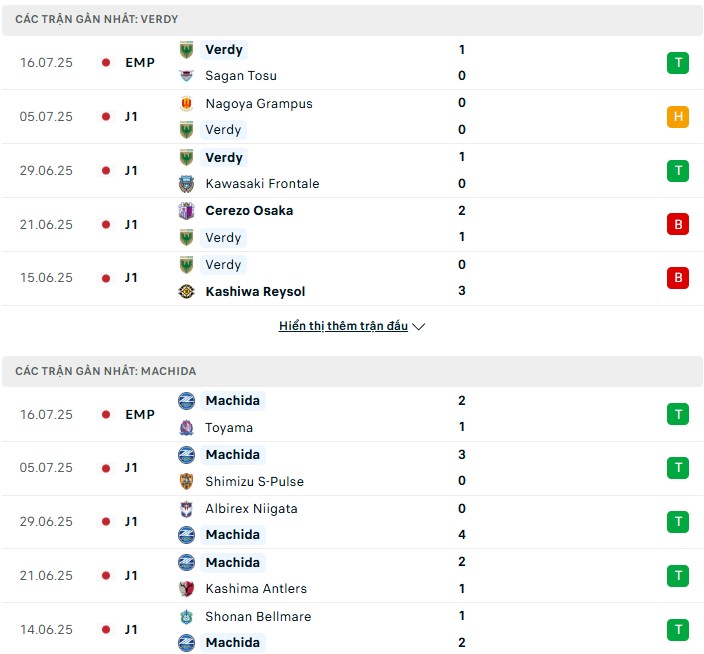Image resolution: width=704 pixels, height=654 pixels.
Task: Click the Shonan Bellmare team logo
Action: (186, 617)
